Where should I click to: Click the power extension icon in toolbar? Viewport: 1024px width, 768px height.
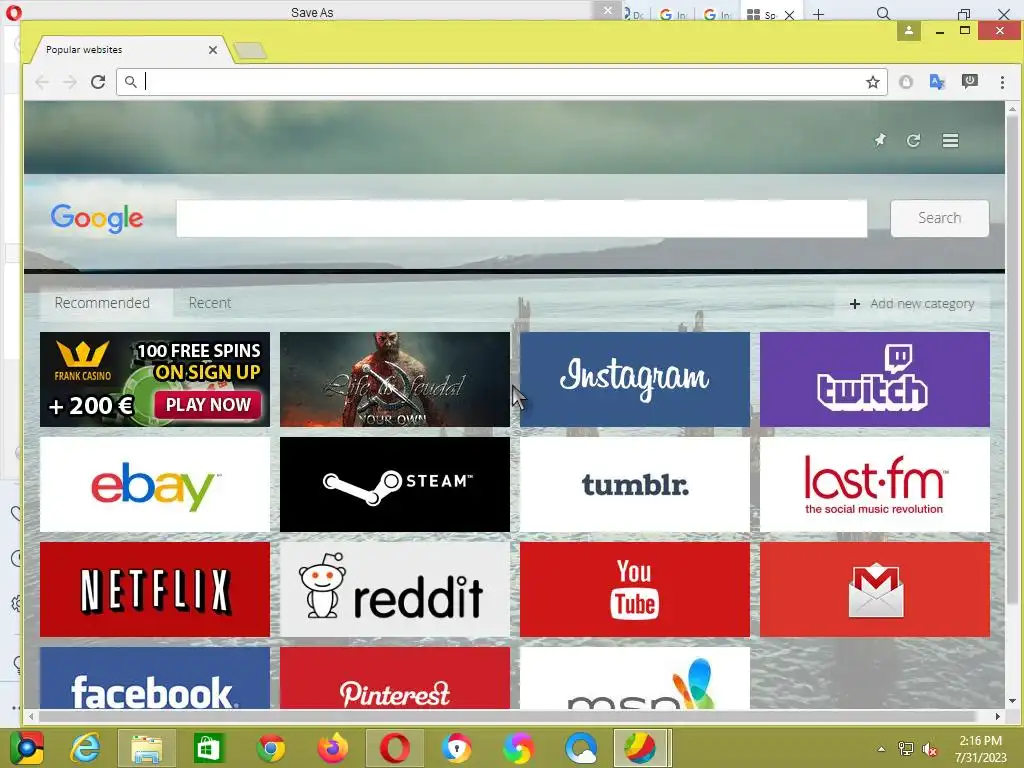[x=969, y=81]
